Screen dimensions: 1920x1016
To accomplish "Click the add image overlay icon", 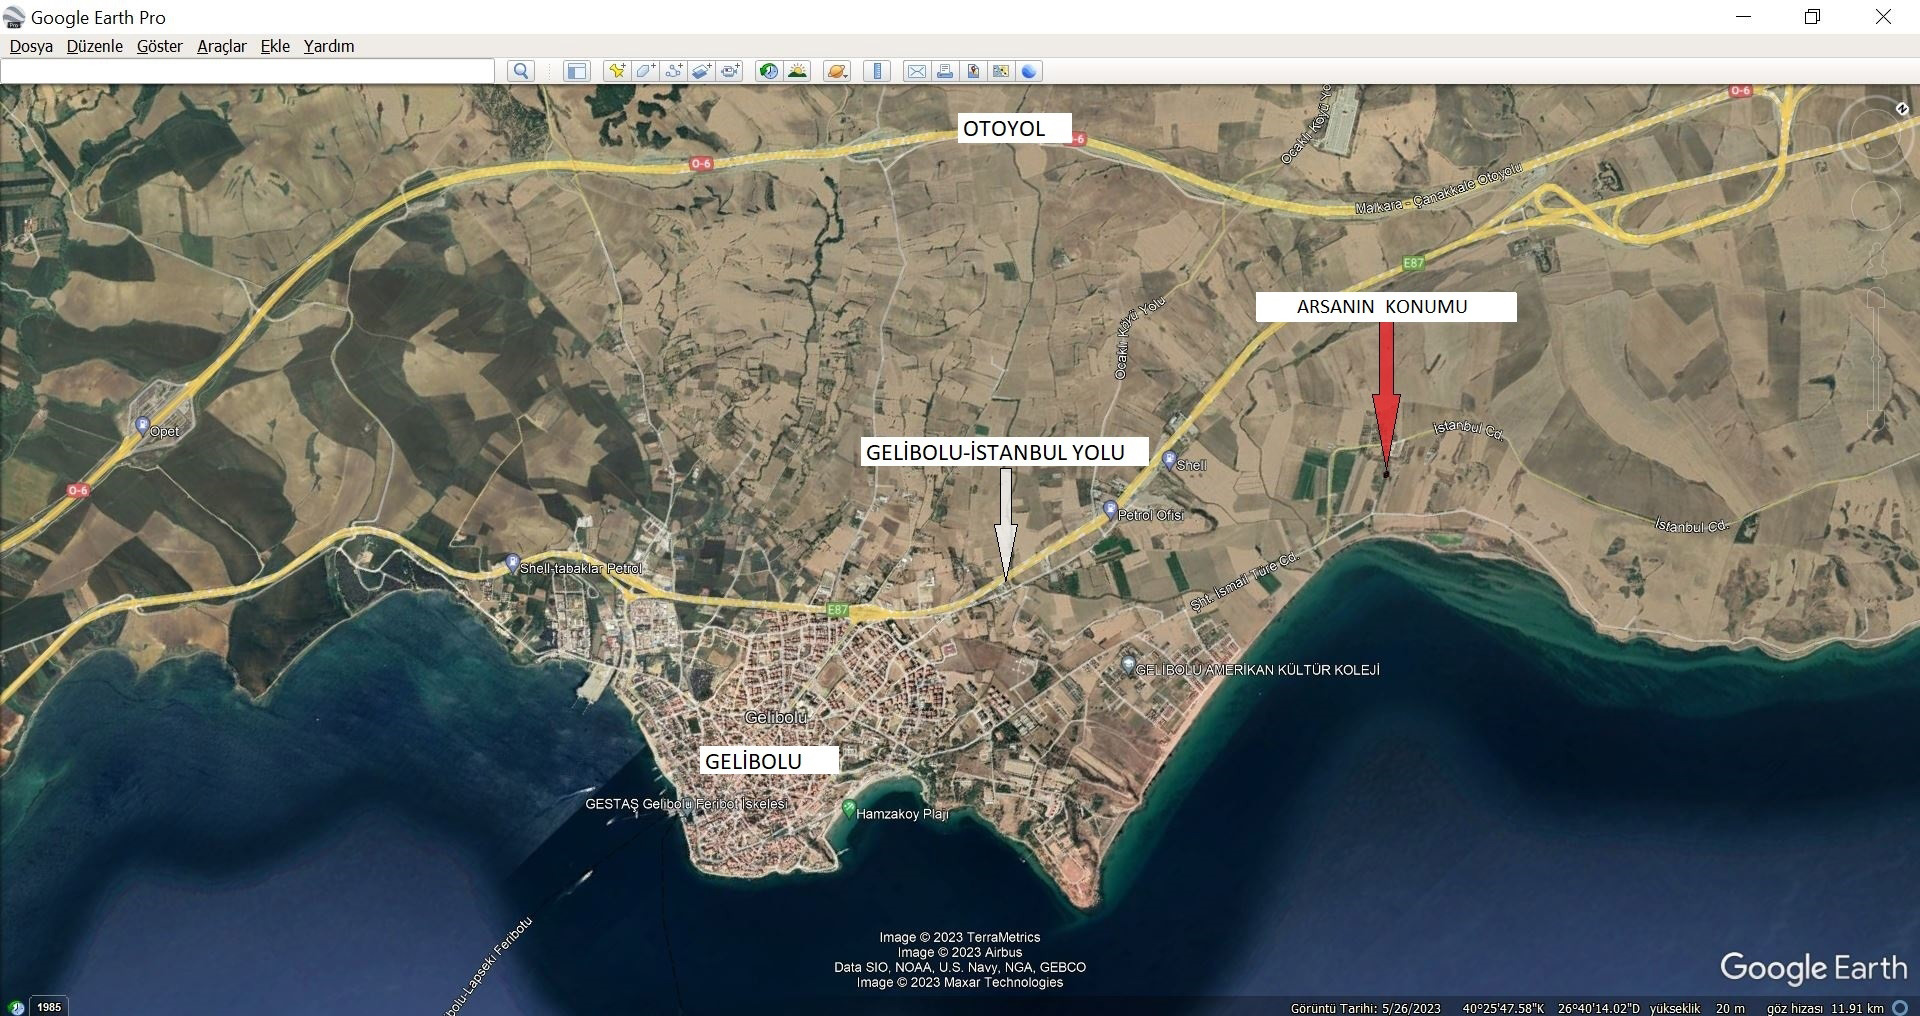I will 702,71.
